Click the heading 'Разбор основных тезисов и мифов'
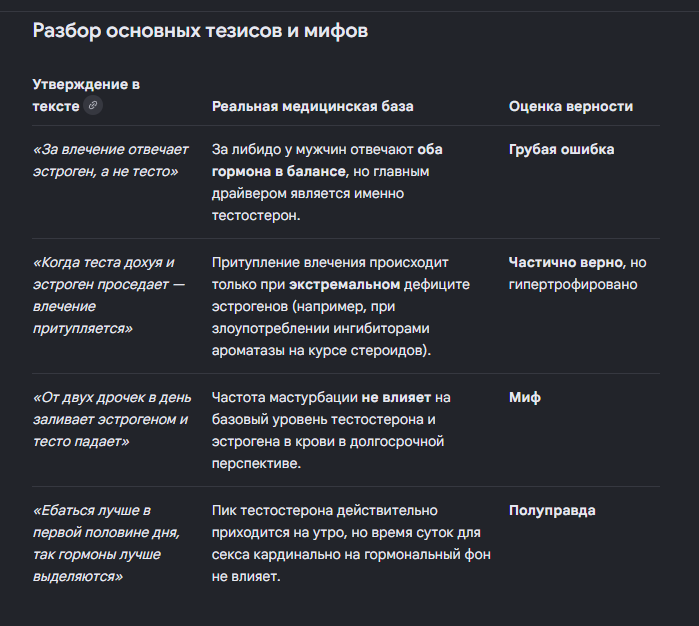The width and height of the screenshot is (699, 626). coord(200,31)
